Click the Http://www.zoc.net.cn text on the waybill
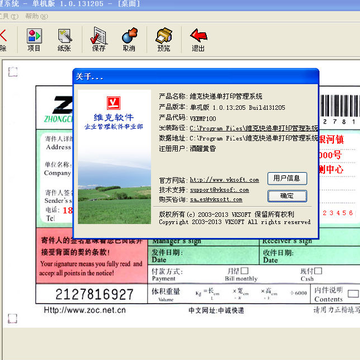Screen dimensions: 360x360 click(85, 310)
